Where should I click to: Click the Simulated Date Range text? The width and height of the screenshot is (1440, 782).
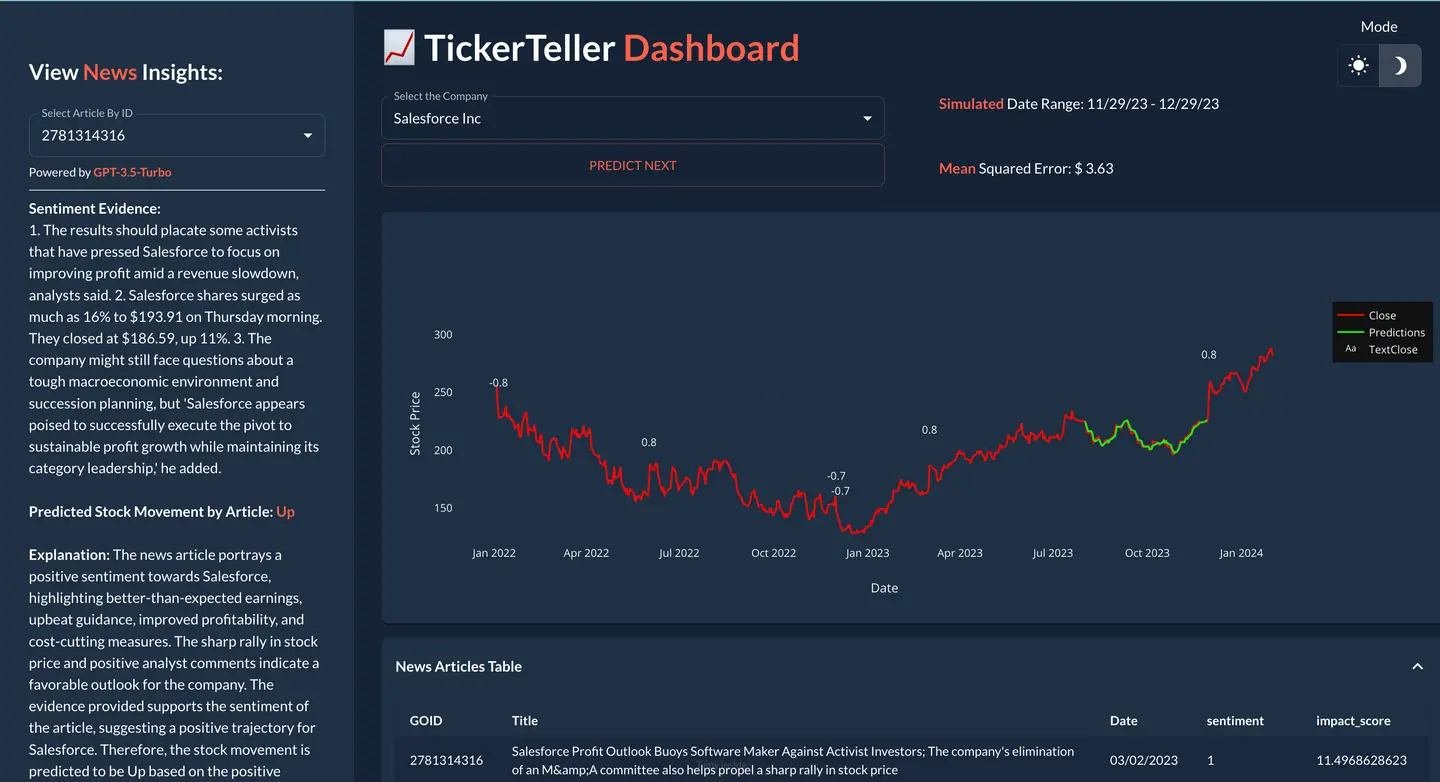1079,103
